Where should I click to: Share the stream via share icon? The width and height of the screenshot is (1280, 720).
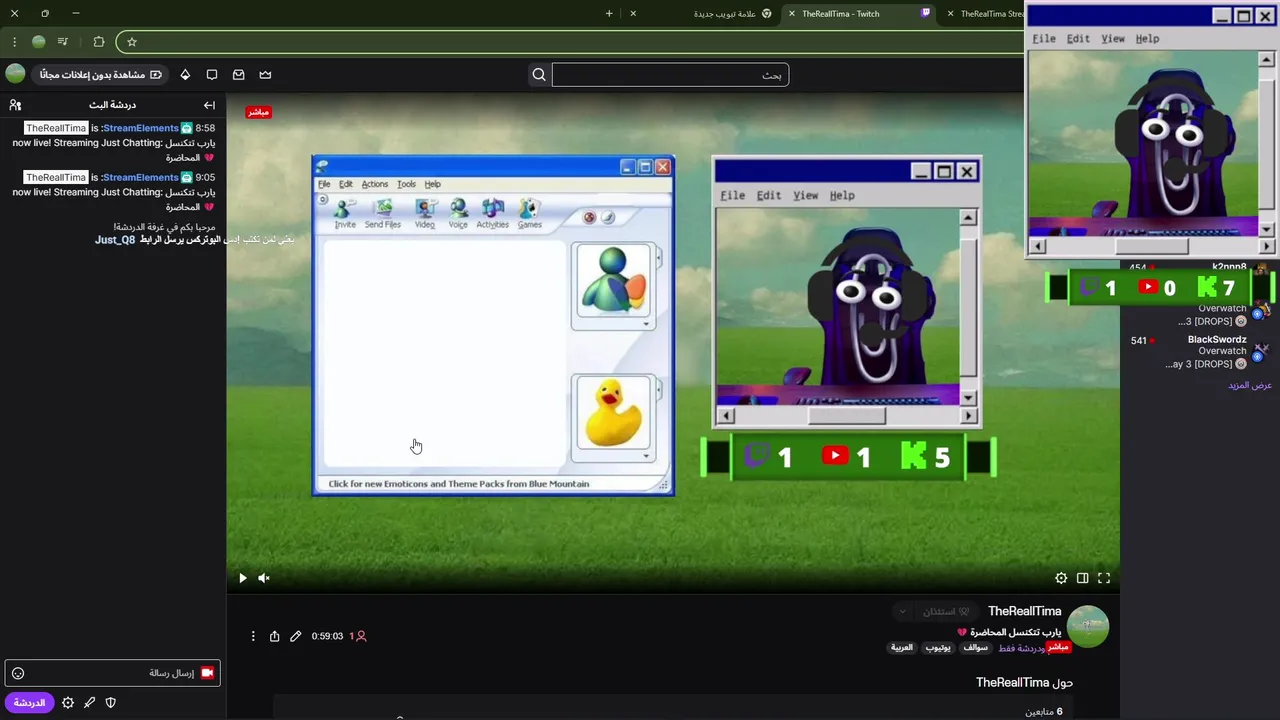pyautogui.click(x=274, y=636)
